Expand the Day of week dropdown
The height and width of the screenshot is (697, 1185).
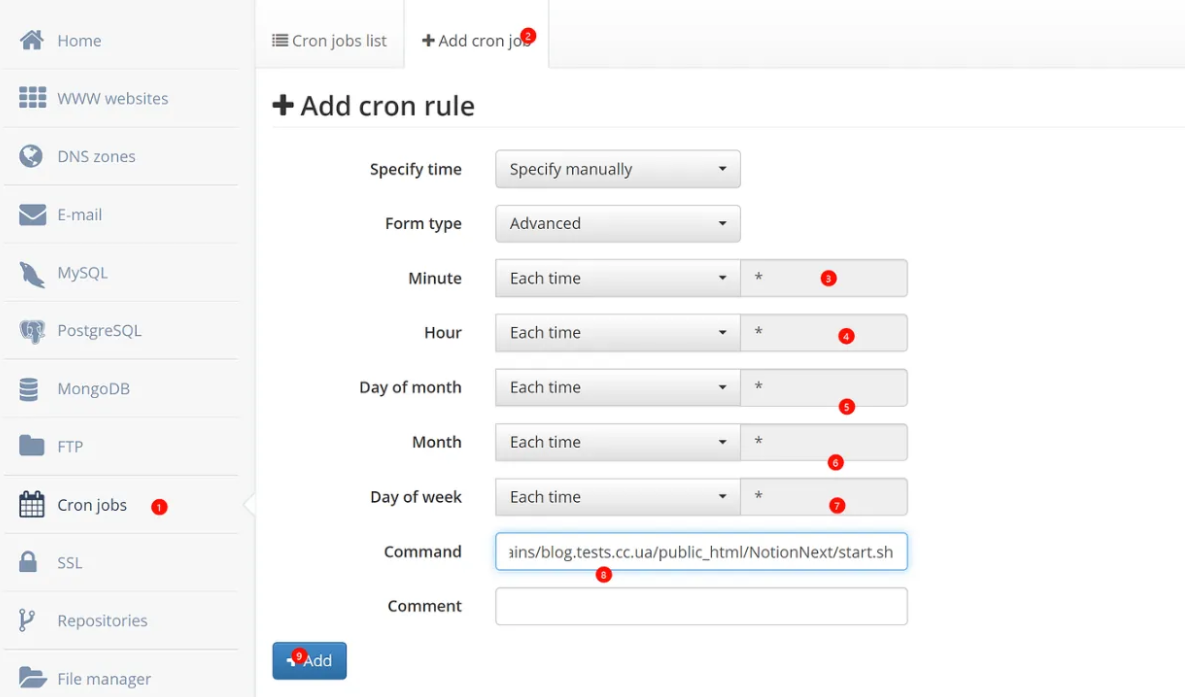[617, 497]
